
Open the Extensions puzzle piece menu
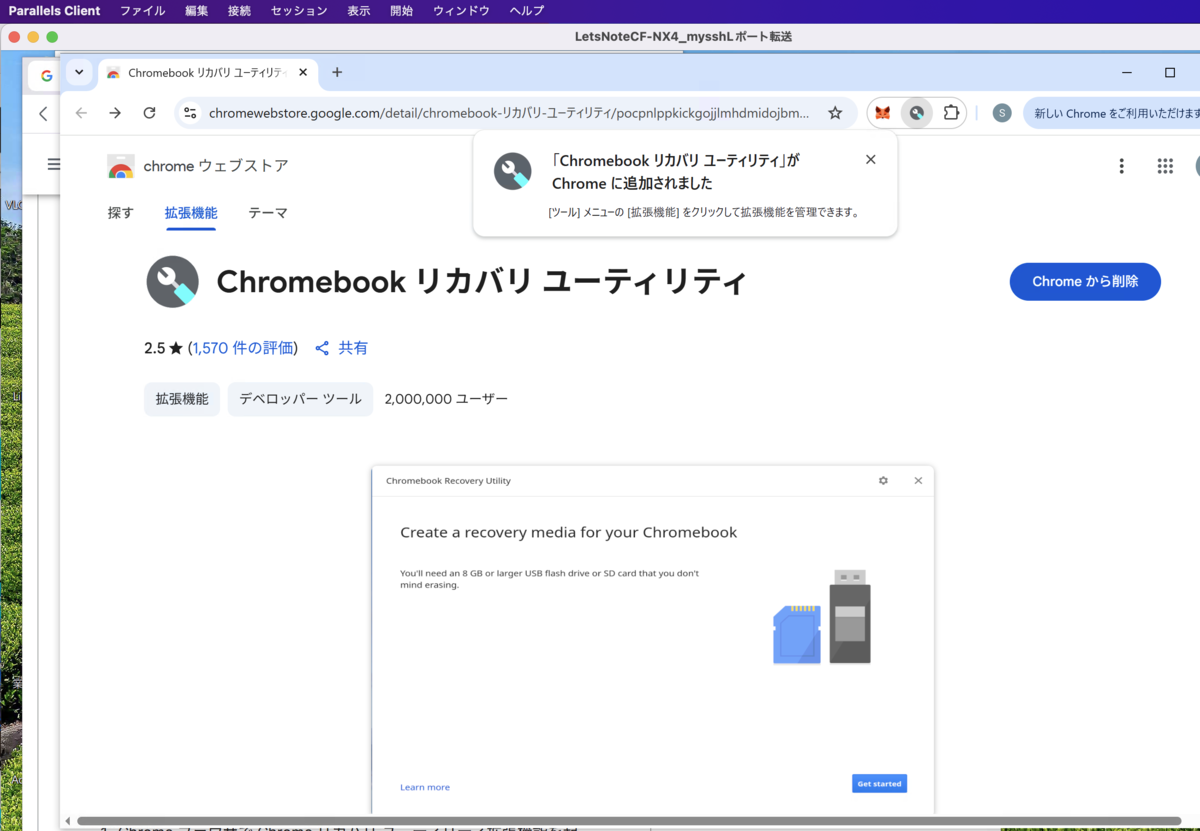pyautogui.click(x=951, y=113)
